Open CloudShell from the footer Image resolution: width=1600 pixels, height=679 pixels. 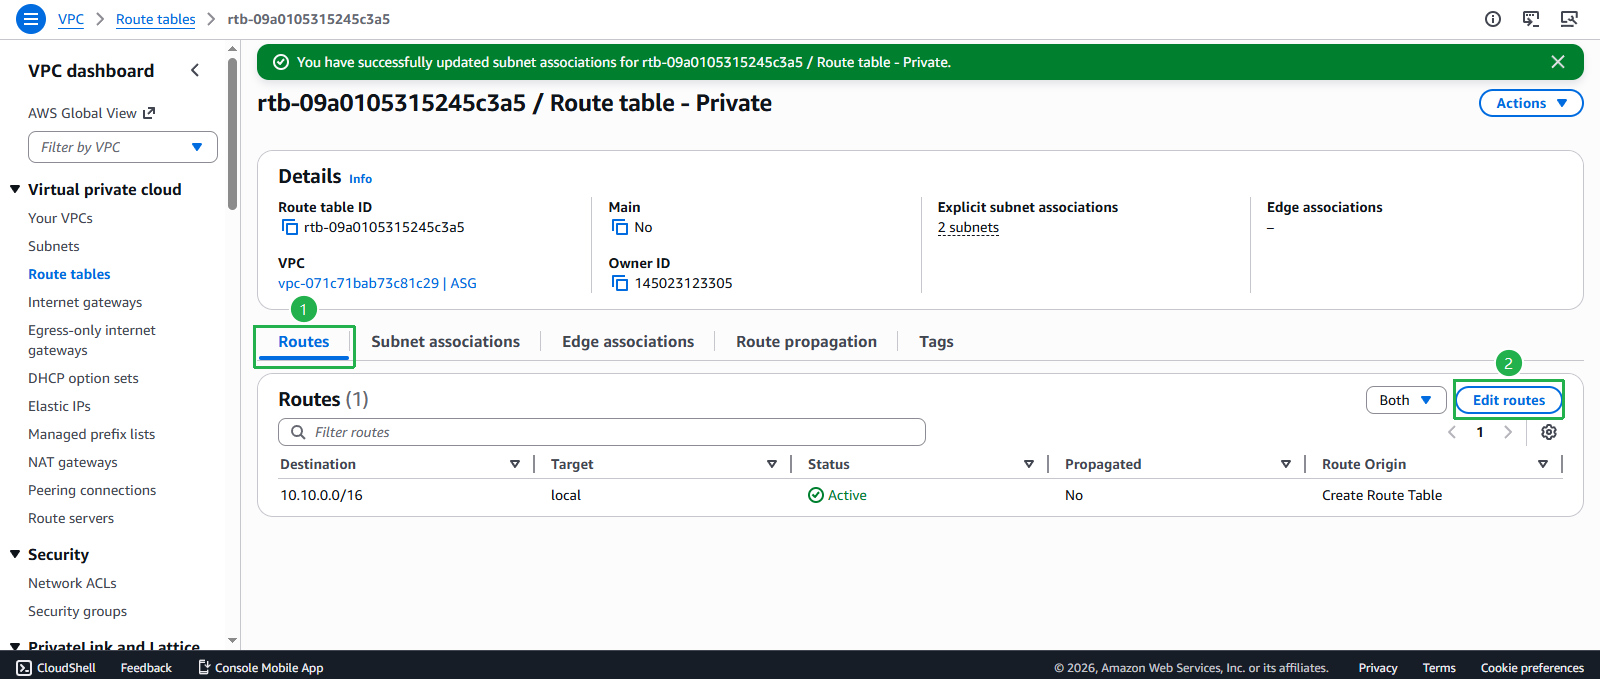56,668
